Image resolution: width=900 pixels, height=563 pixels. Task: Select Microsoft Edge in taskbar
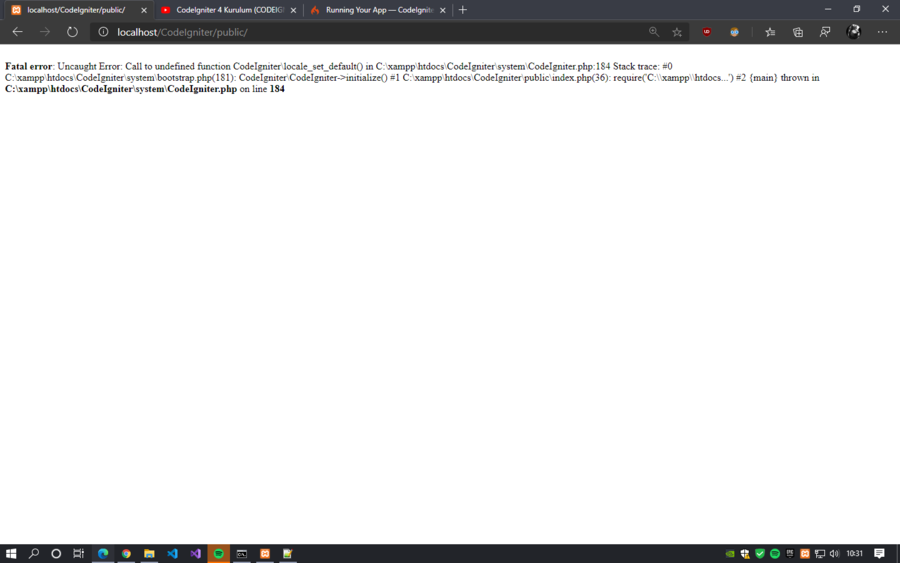(103, 554)
